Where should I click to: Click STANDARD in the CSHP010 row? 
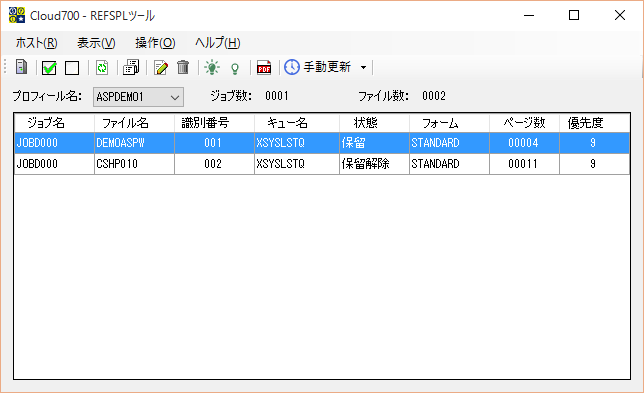coord(449,164)
